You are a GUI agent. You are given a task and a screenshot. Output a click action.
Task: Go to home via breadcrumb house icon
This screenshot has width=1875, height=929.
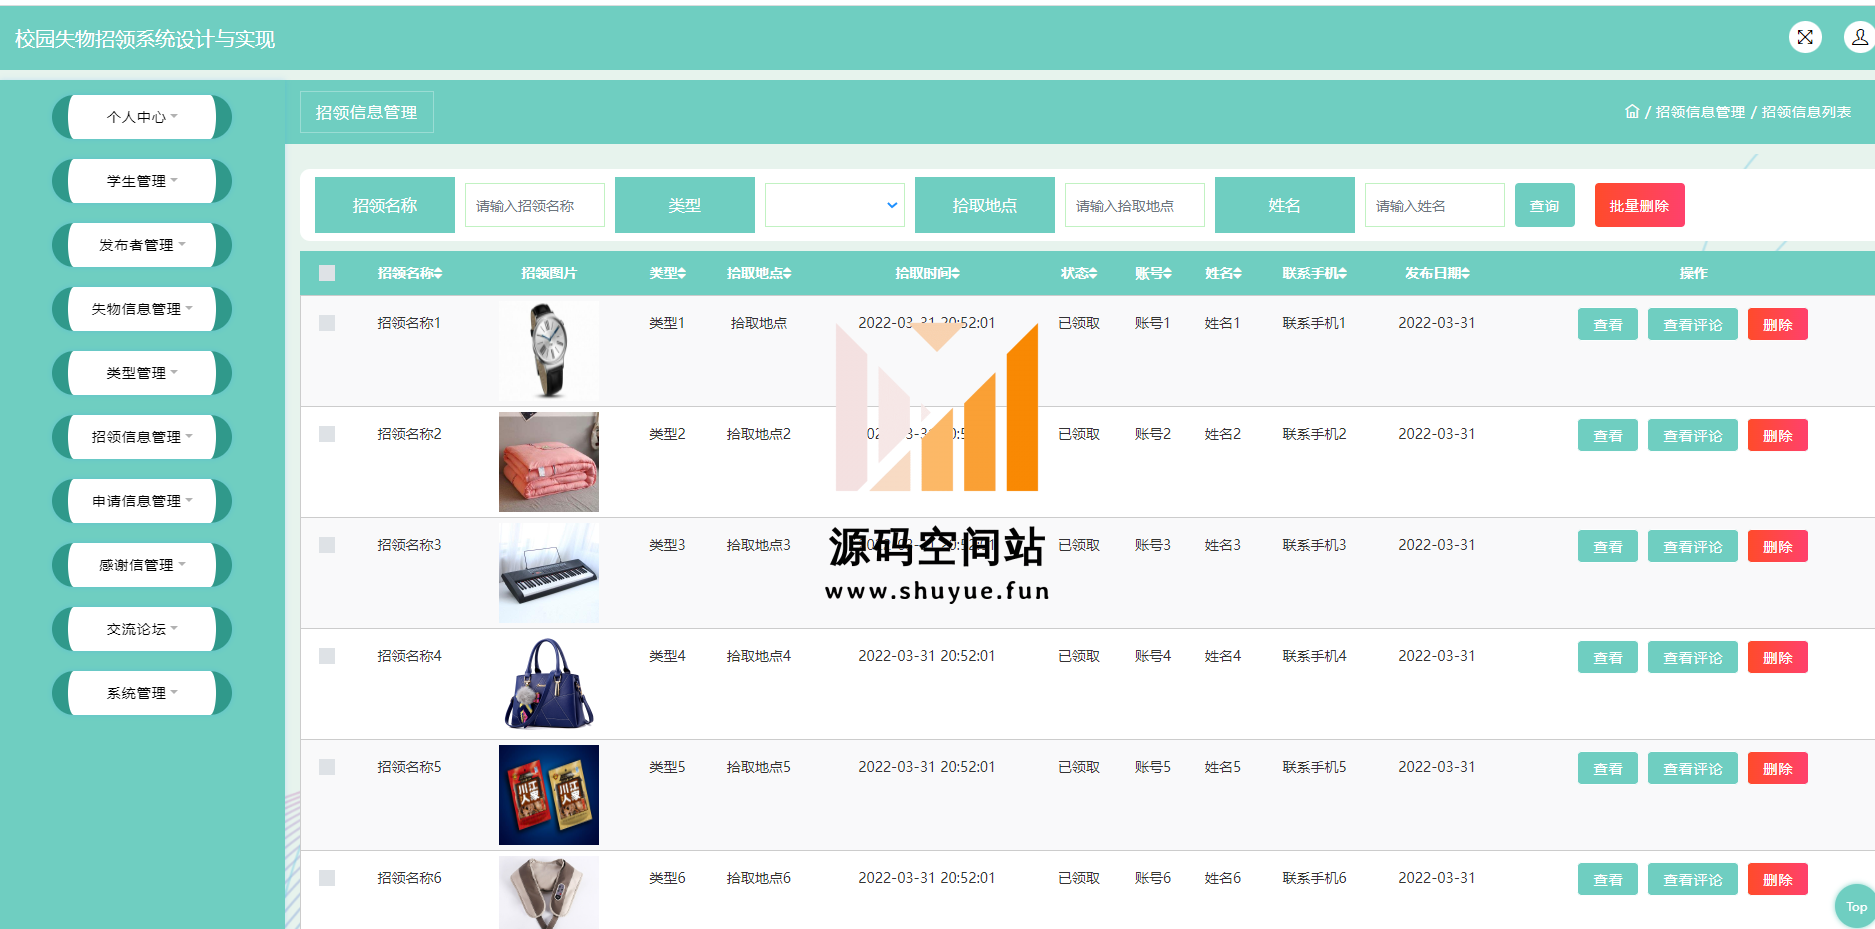(x=1632, y=111)
